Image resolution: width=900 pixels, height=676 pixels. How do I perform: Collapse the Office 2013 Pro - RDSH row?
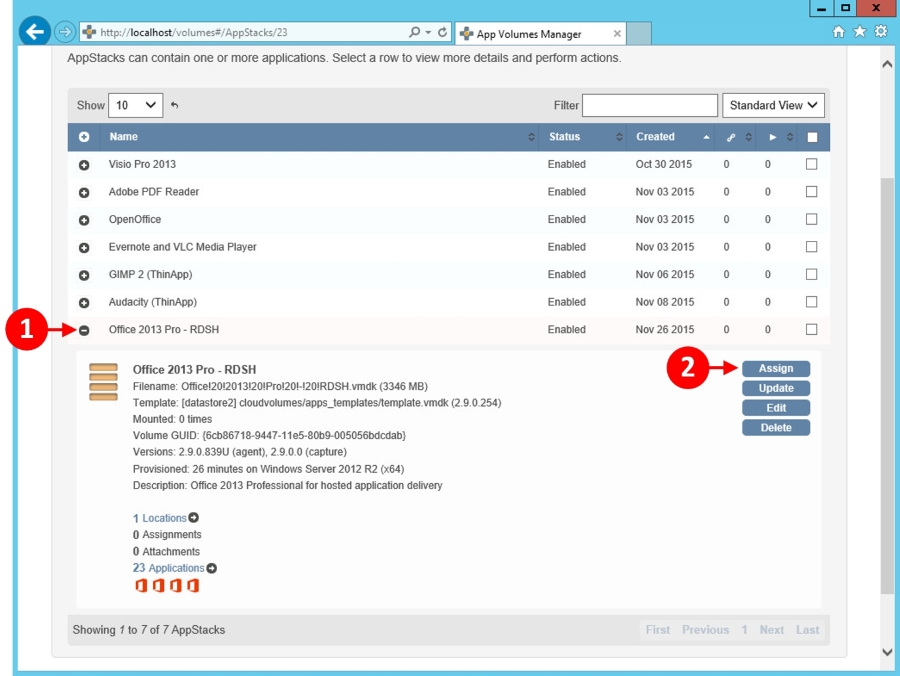point(84,331)
